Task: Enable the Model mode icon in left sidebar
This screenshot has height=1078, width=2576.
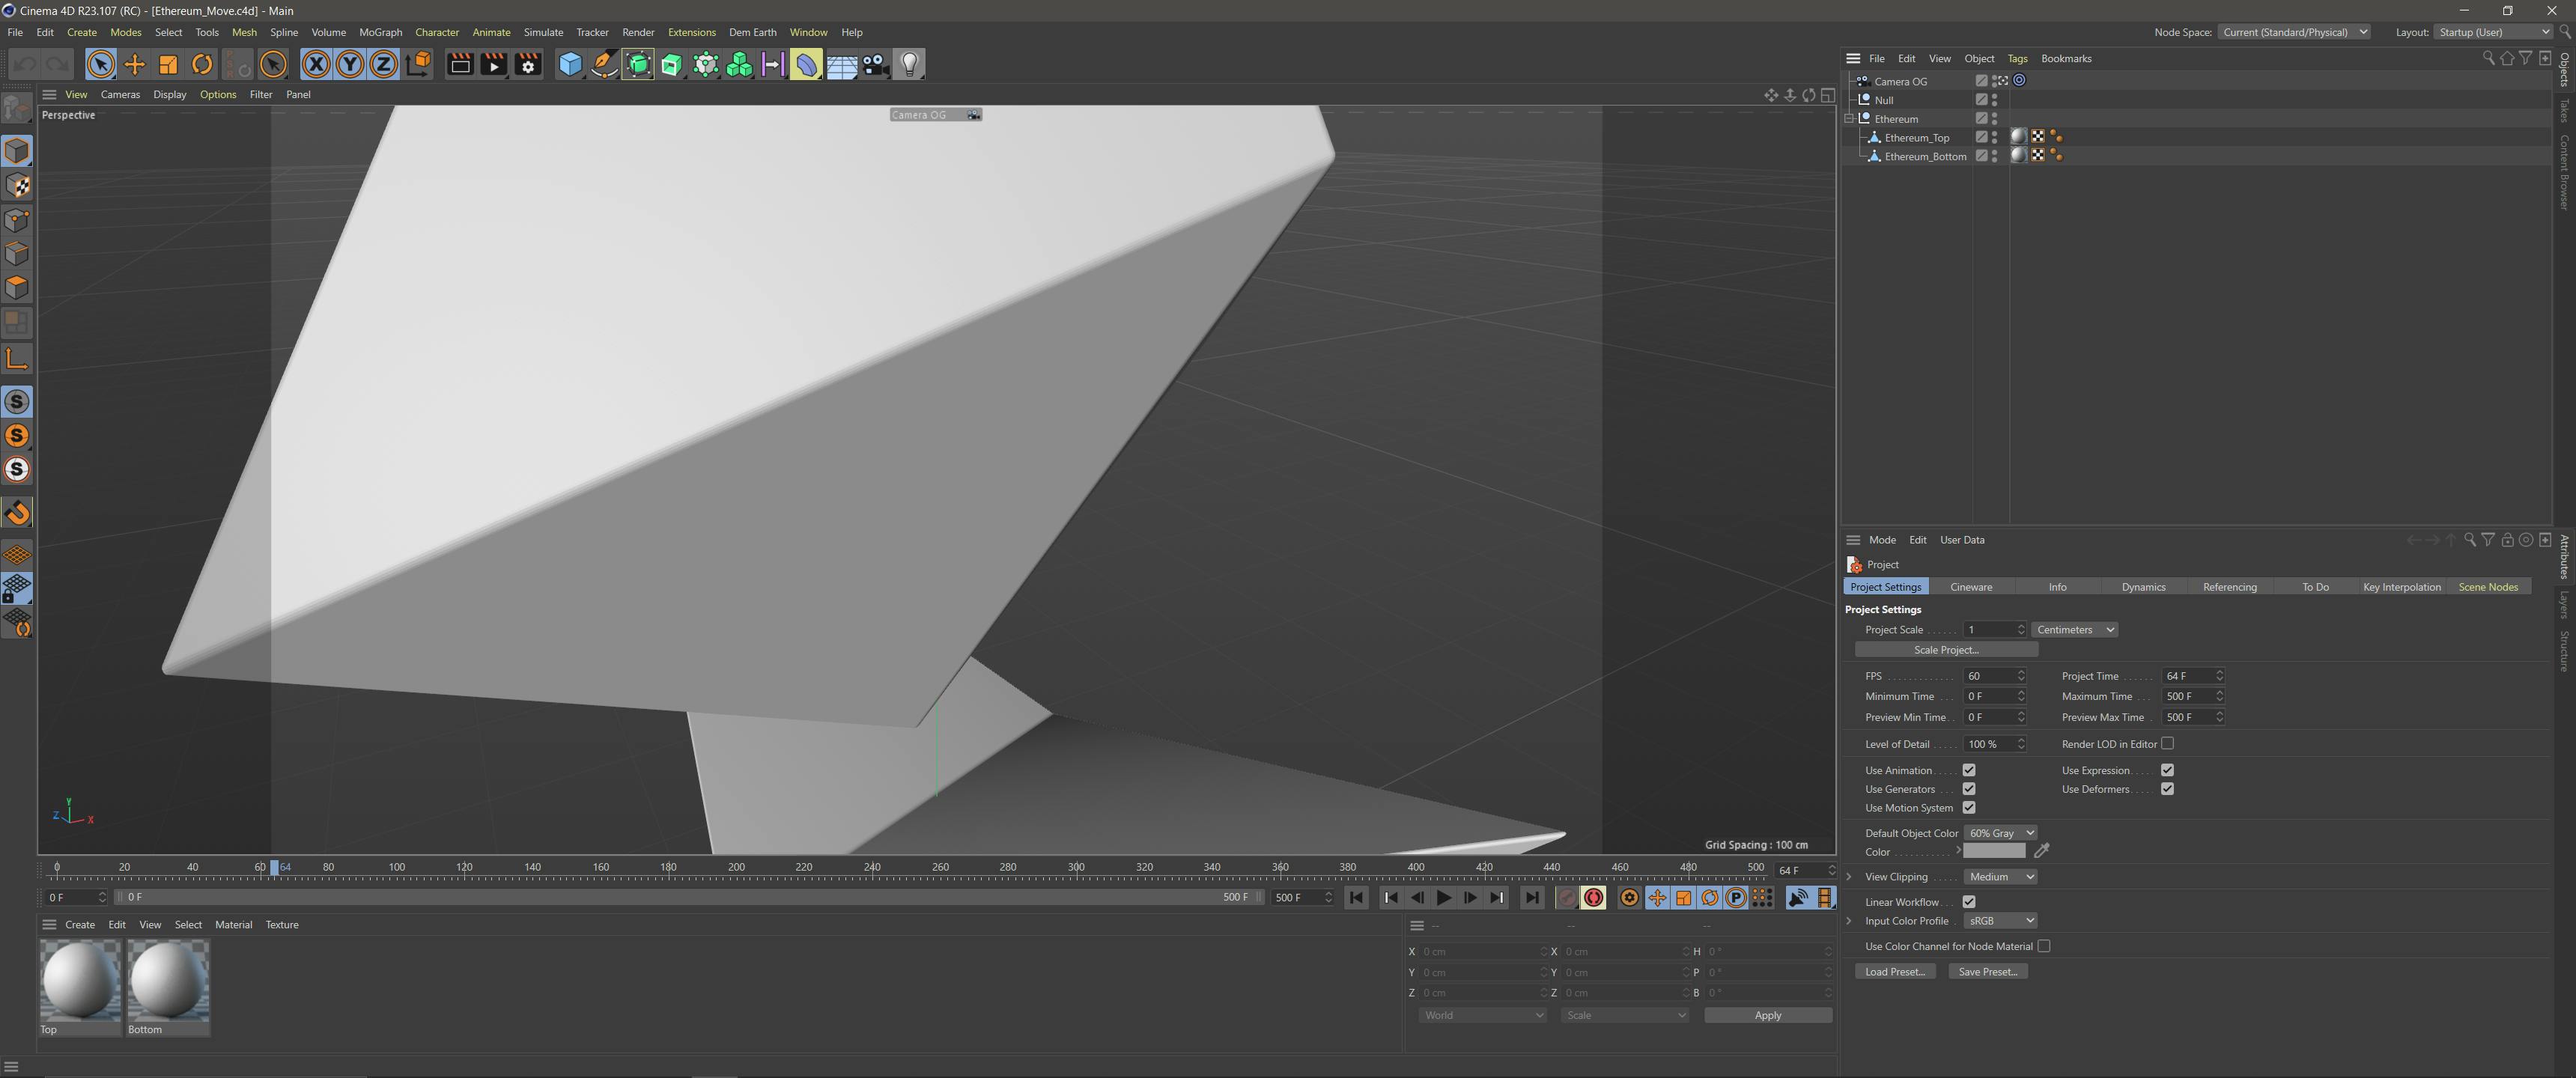Action: (17, 151)
